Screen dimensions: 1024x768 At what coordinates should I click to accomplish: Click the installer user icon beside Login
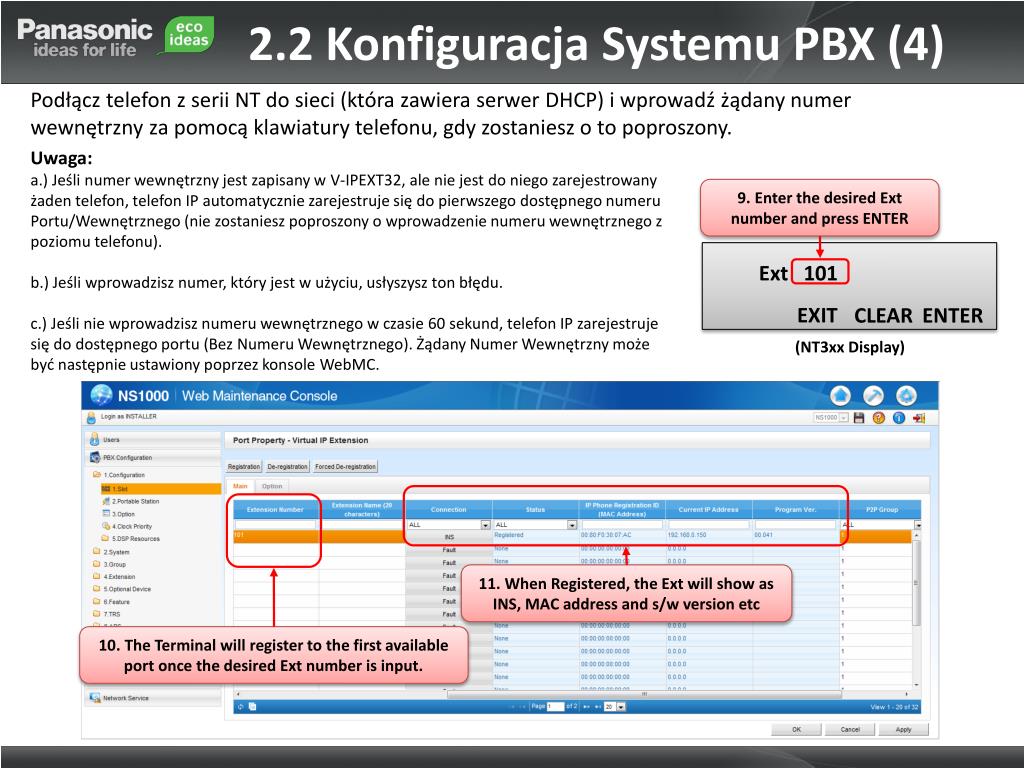tap(91, 417)
